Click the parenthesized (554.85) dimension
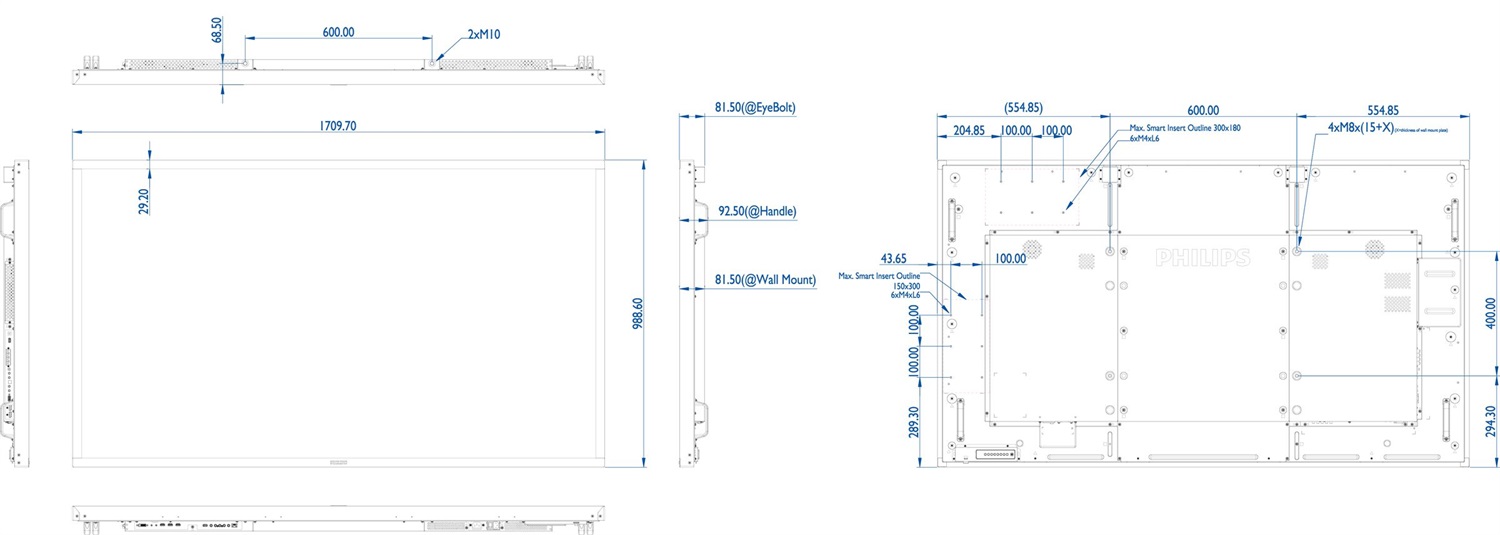This screenshot has height=535, width=1500. (1023, 109)
